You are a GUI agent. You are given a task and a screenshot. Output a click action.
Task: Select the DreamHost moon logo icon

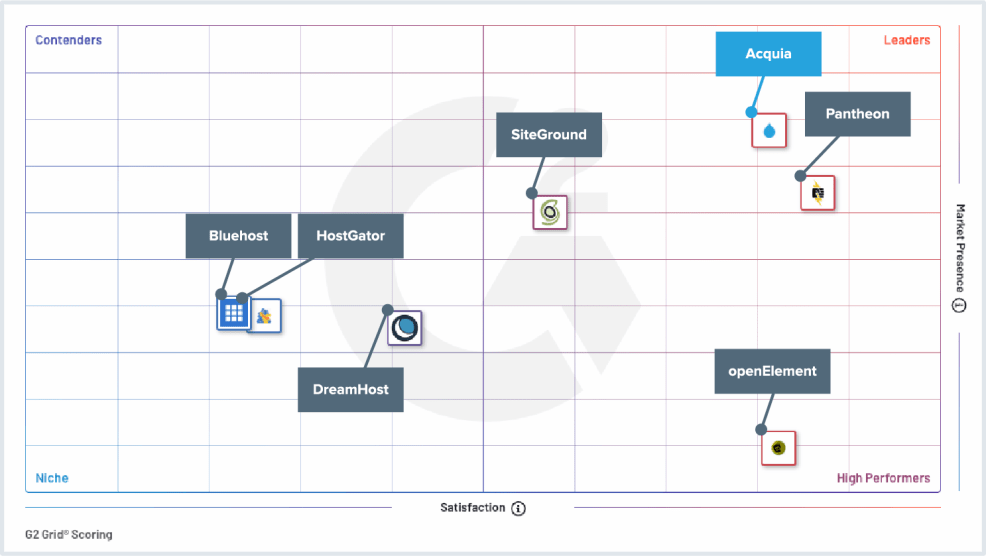pos(405,328)
